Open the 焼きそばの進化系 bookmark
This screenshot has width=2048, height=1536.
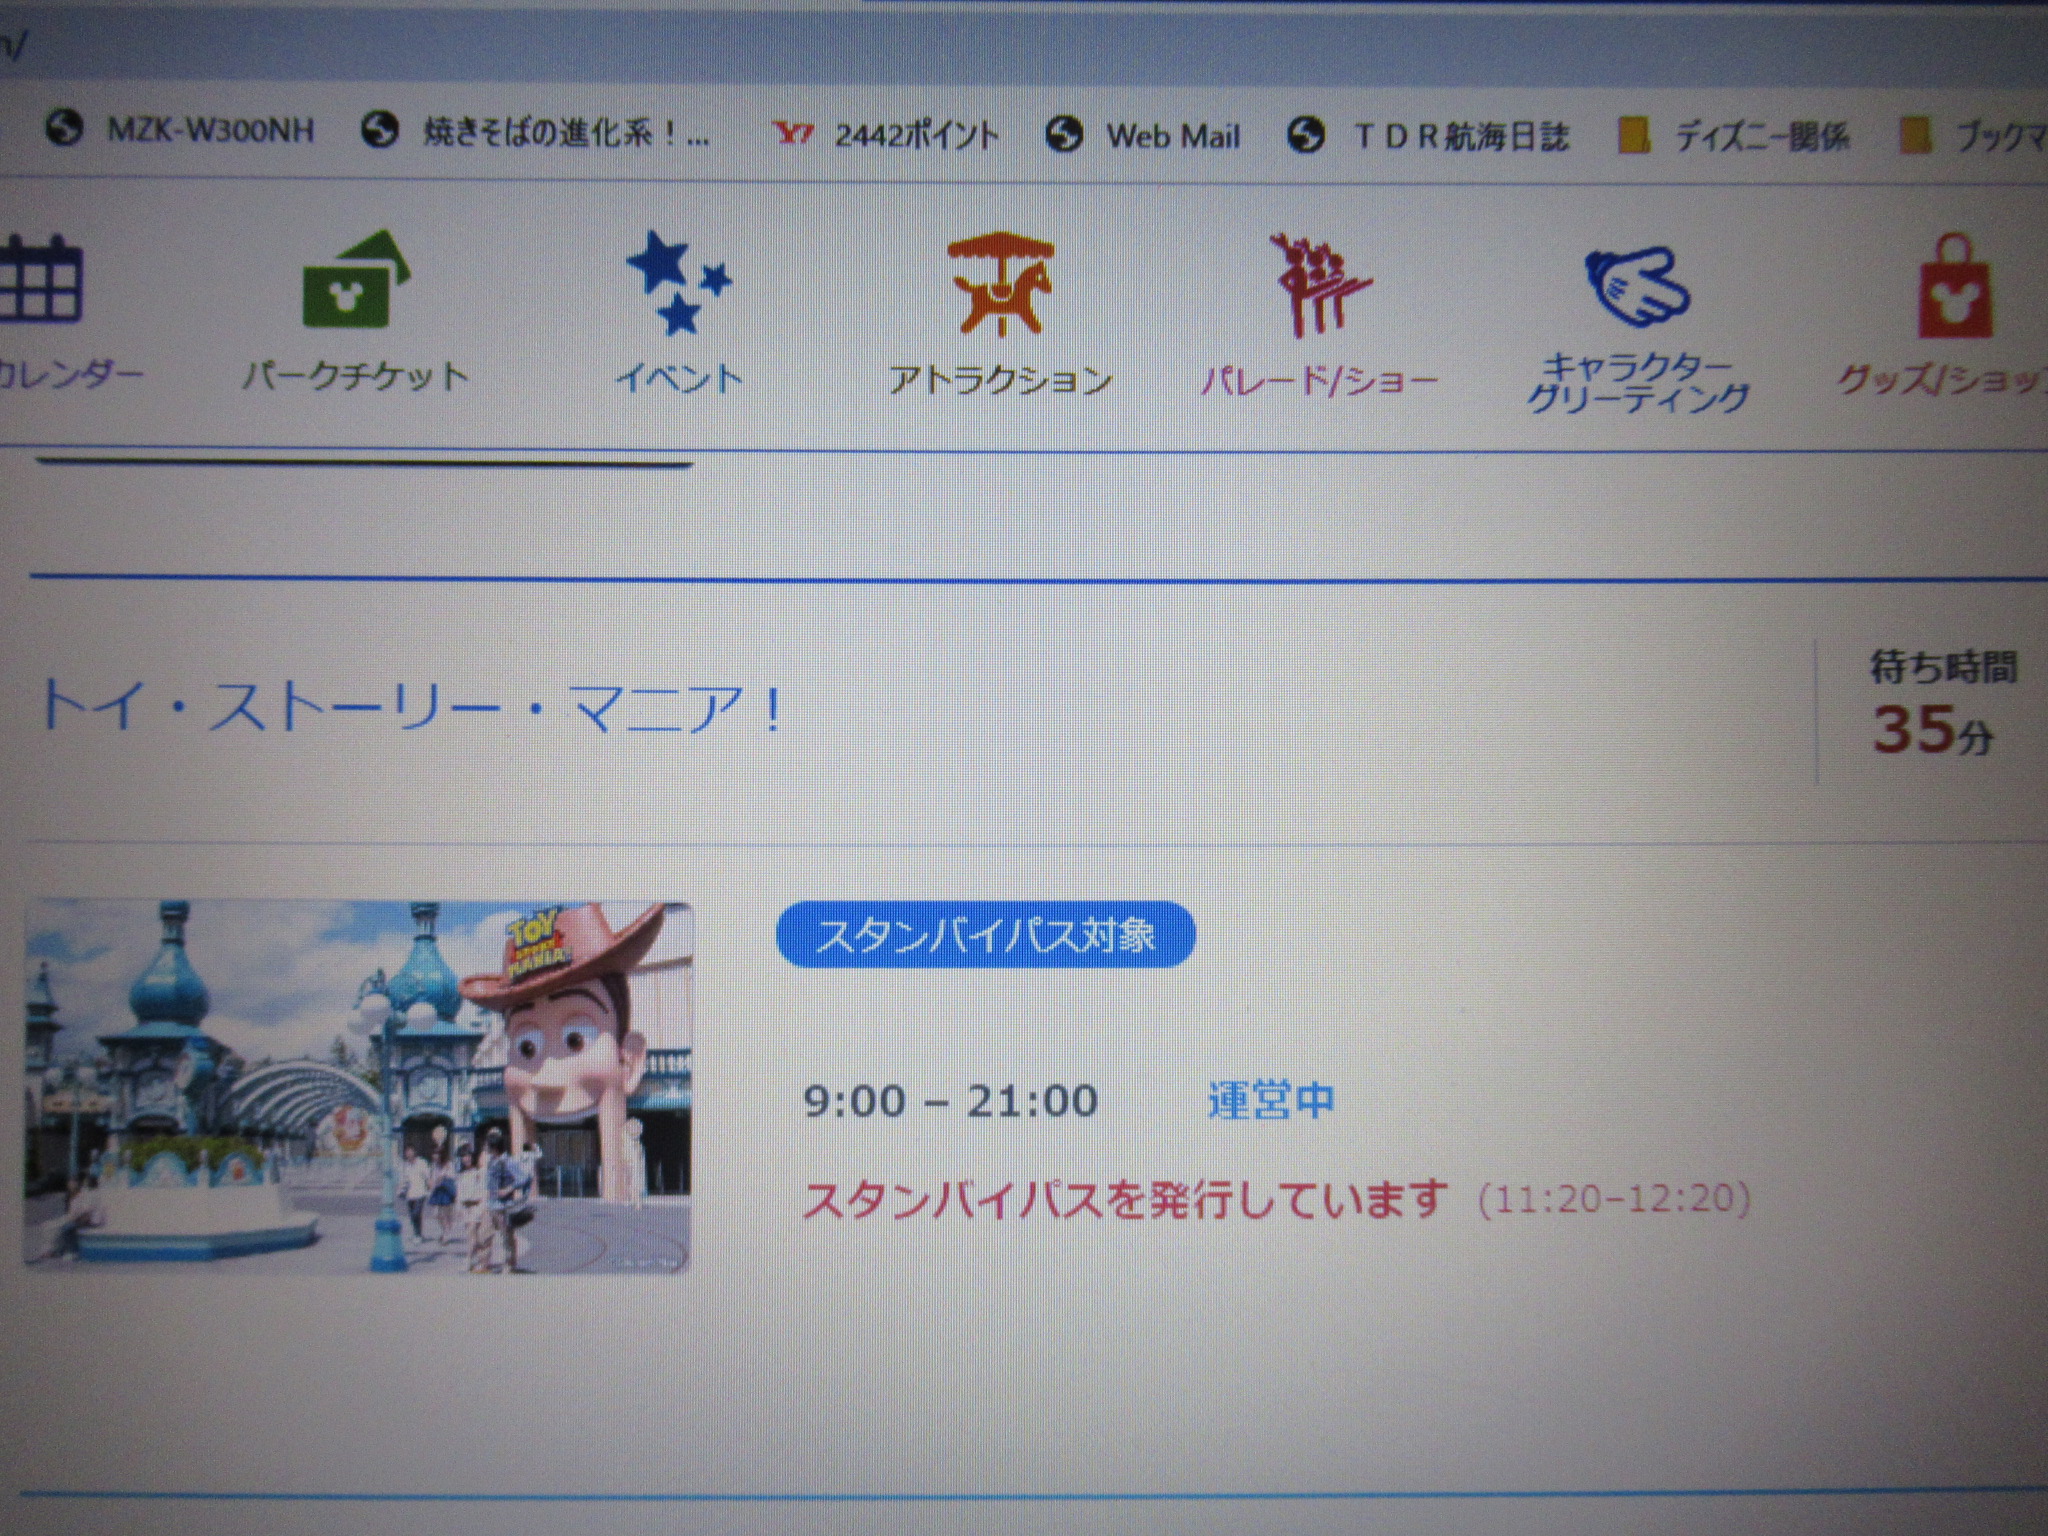tap(565, 132)
